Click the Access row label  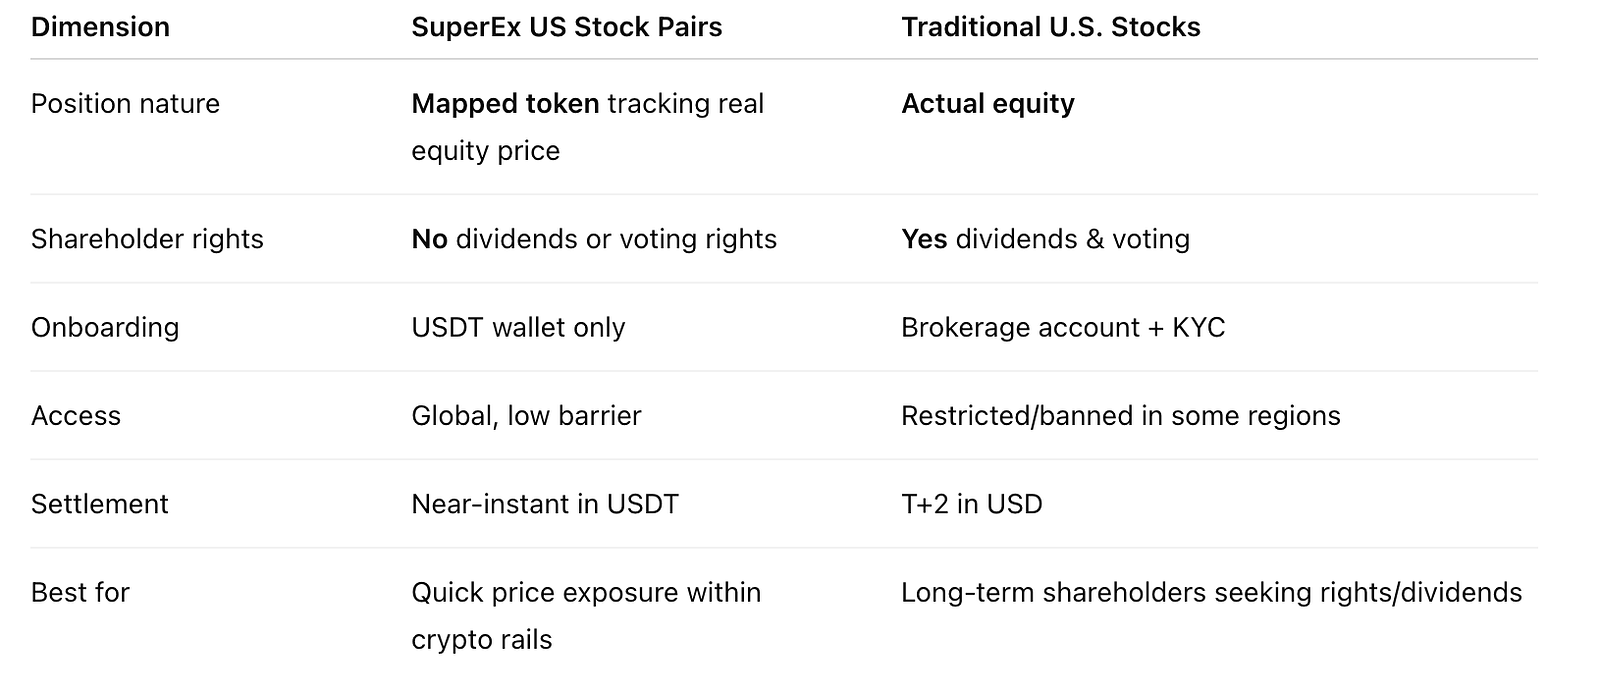click(x=76, y=416)
